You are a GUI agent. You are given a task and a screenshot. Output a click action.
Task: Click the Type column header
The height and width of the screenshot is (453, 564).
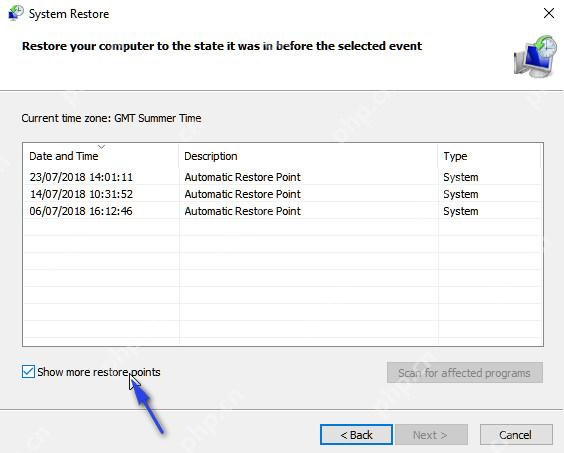(x=490, y=156)
